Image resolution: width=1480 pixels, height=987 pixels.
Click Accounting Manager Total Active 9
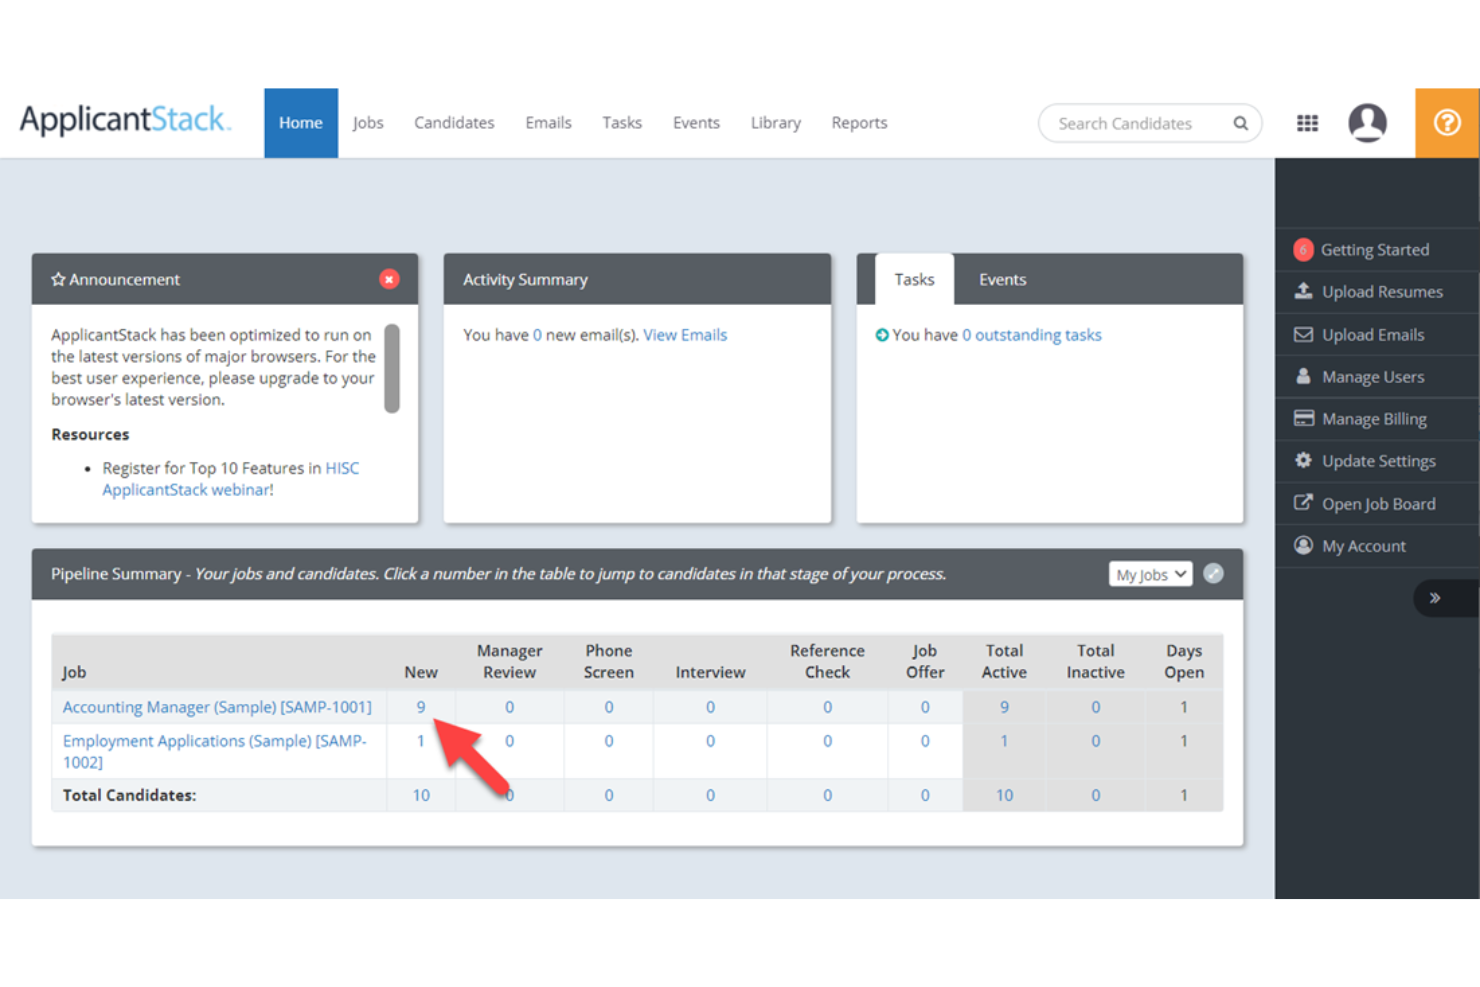pos(1004,707)
